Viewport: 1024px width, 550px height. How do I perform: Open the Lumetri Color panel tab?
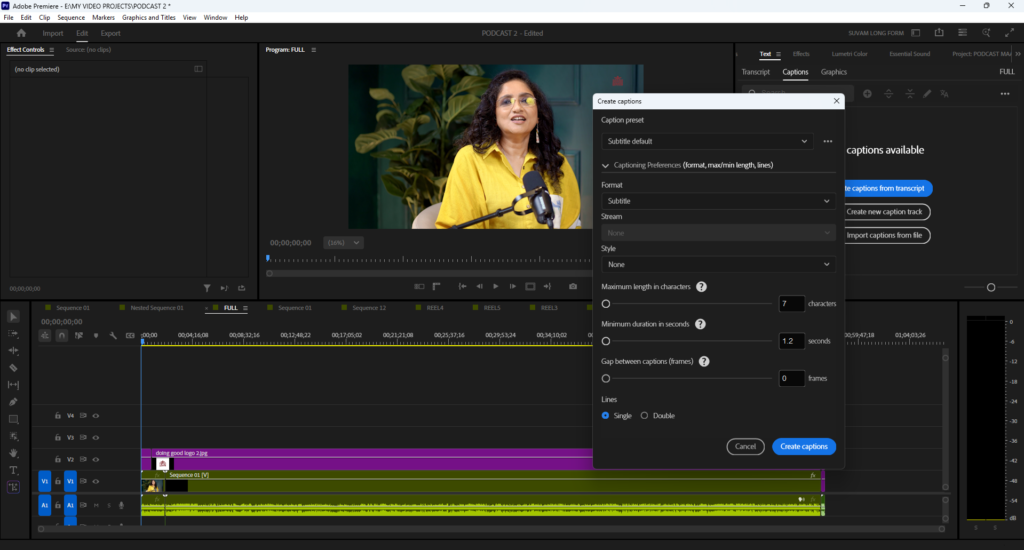[849, 54]
